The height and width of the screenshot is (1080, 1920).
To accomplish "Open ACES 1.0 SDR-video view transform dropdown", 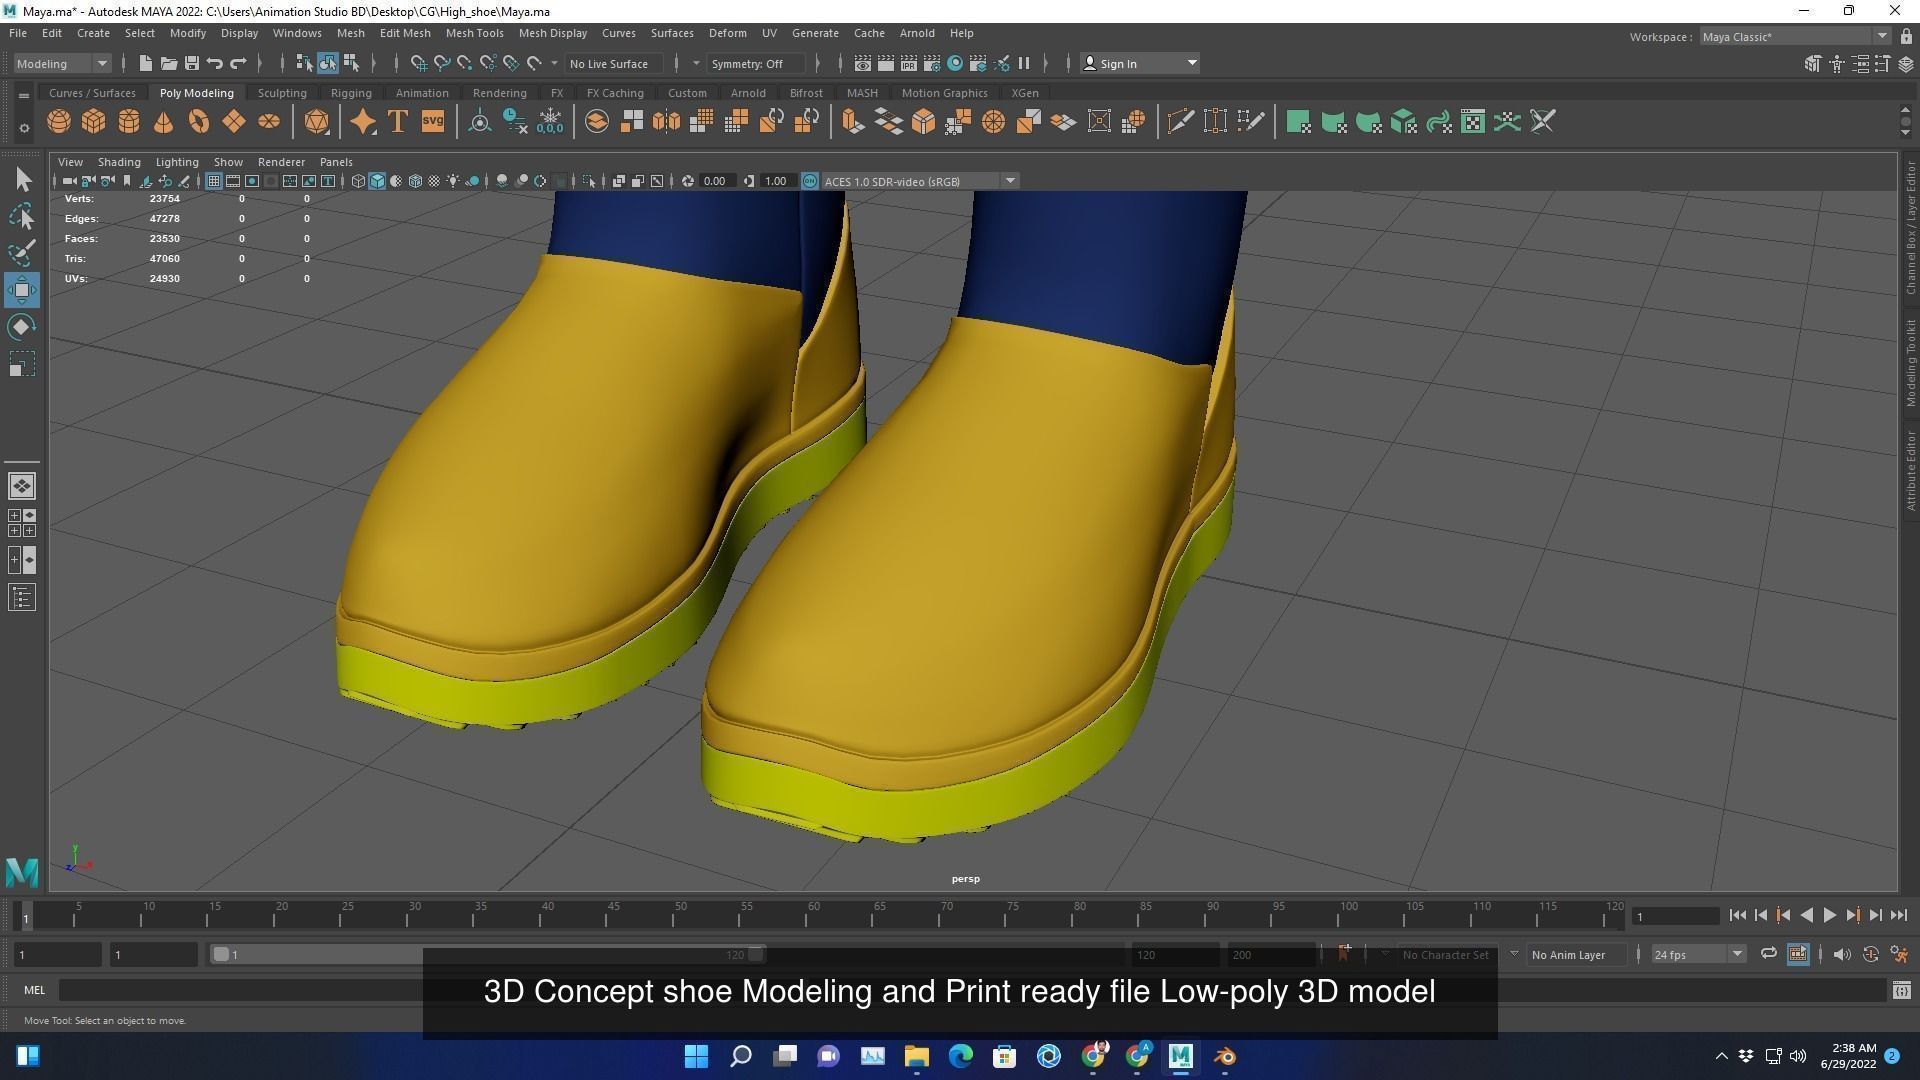I will tap(920, 181).
